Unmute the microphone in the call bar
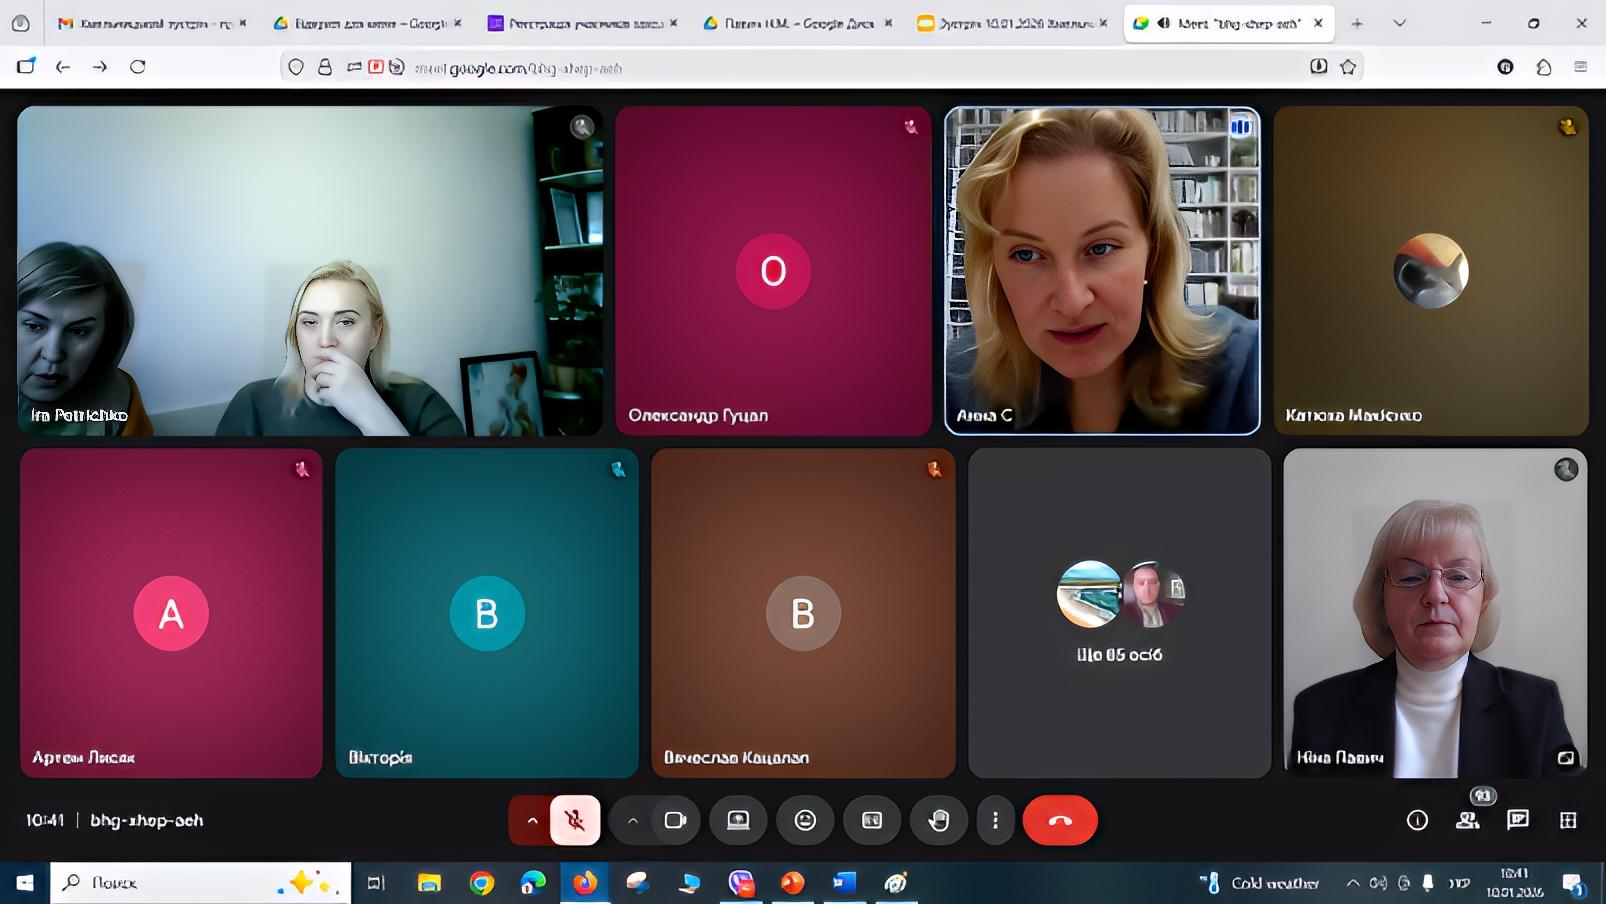The width and height of the screenshot is (1606, 904). (x=575, y=820)
